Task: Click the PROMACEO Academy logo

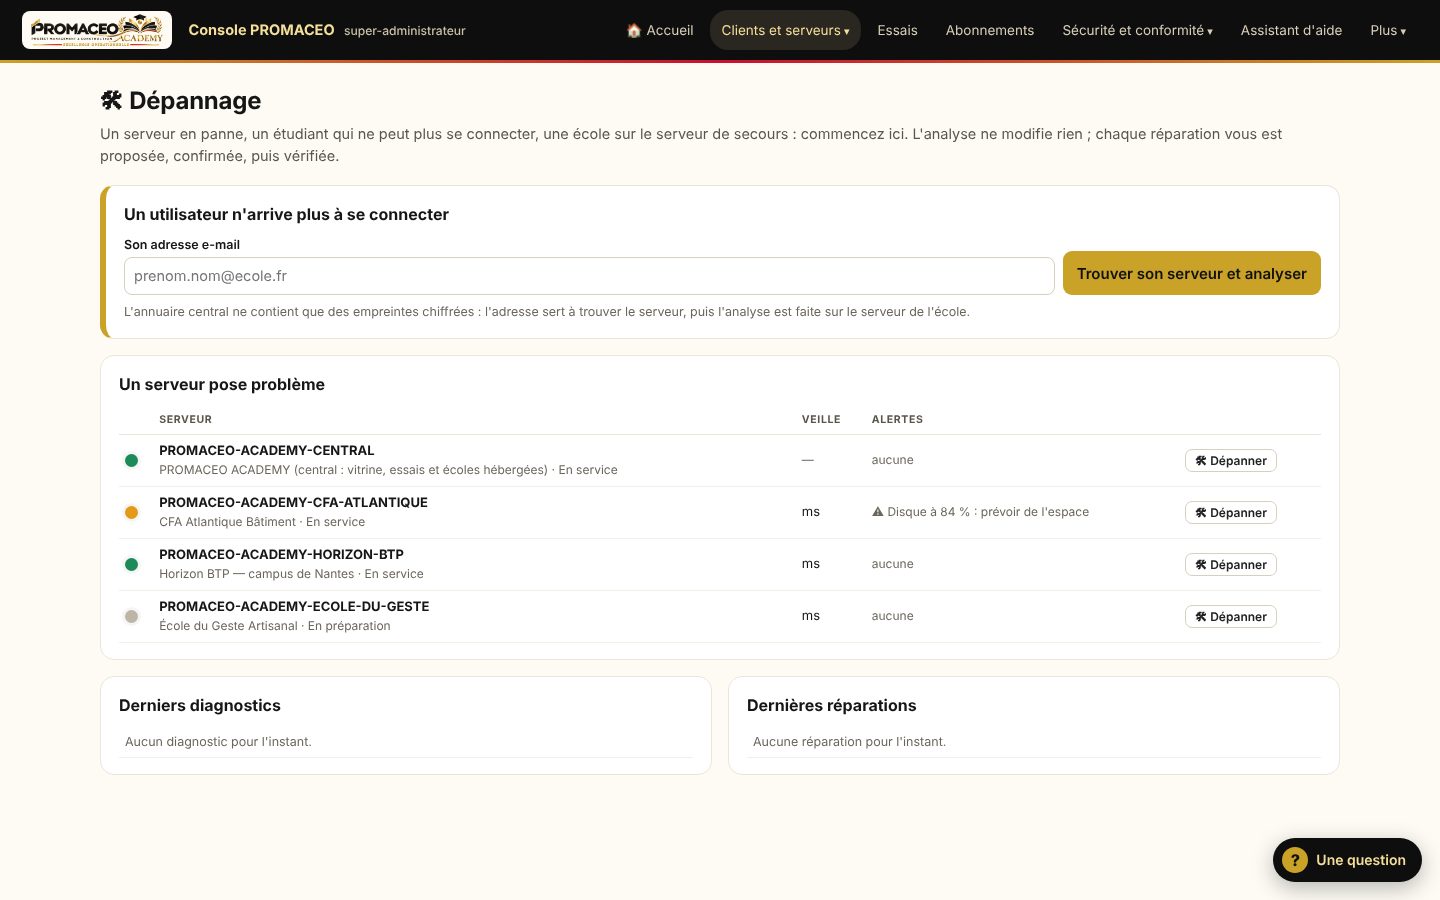Action: [97, 30]
